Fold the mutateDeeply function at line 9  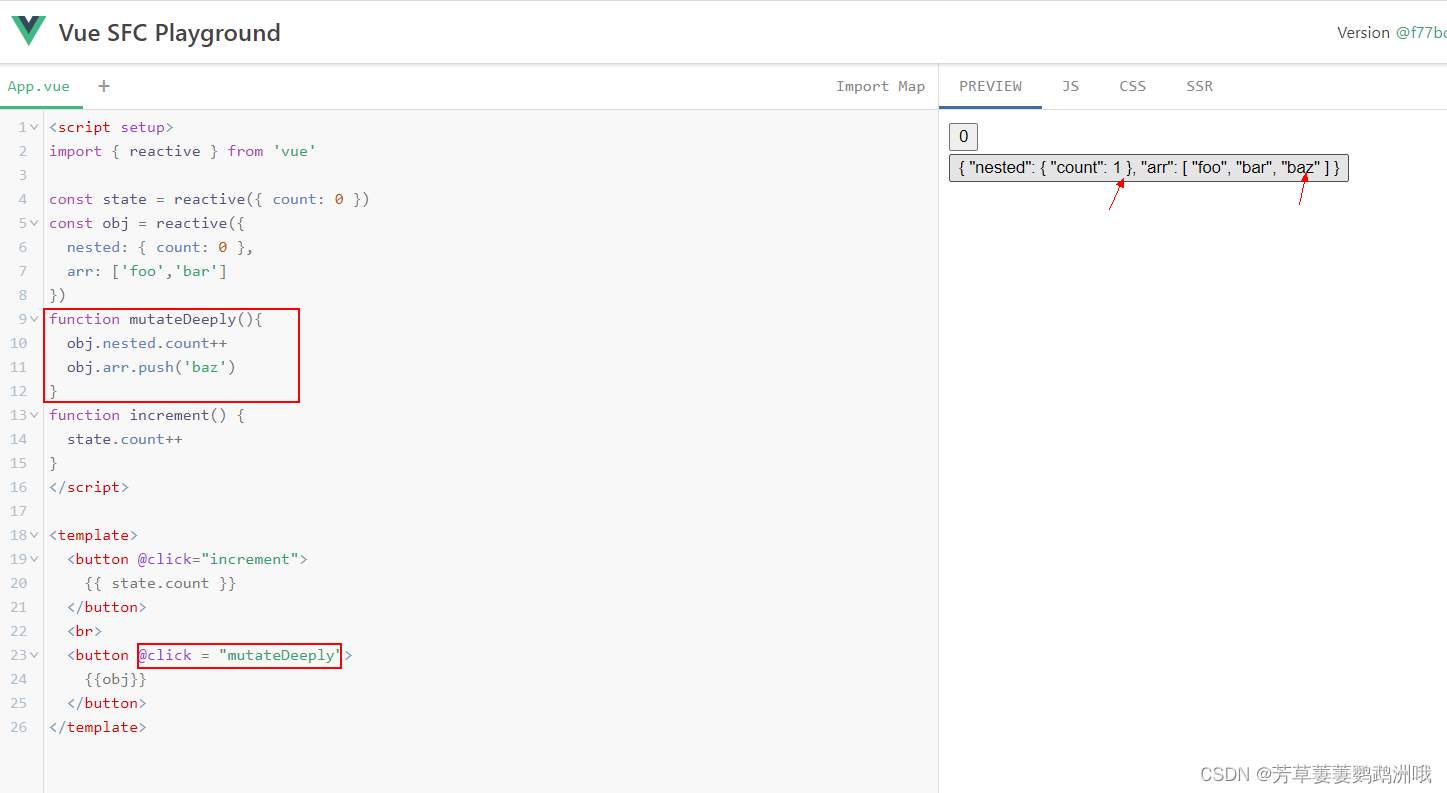point(35,319)
